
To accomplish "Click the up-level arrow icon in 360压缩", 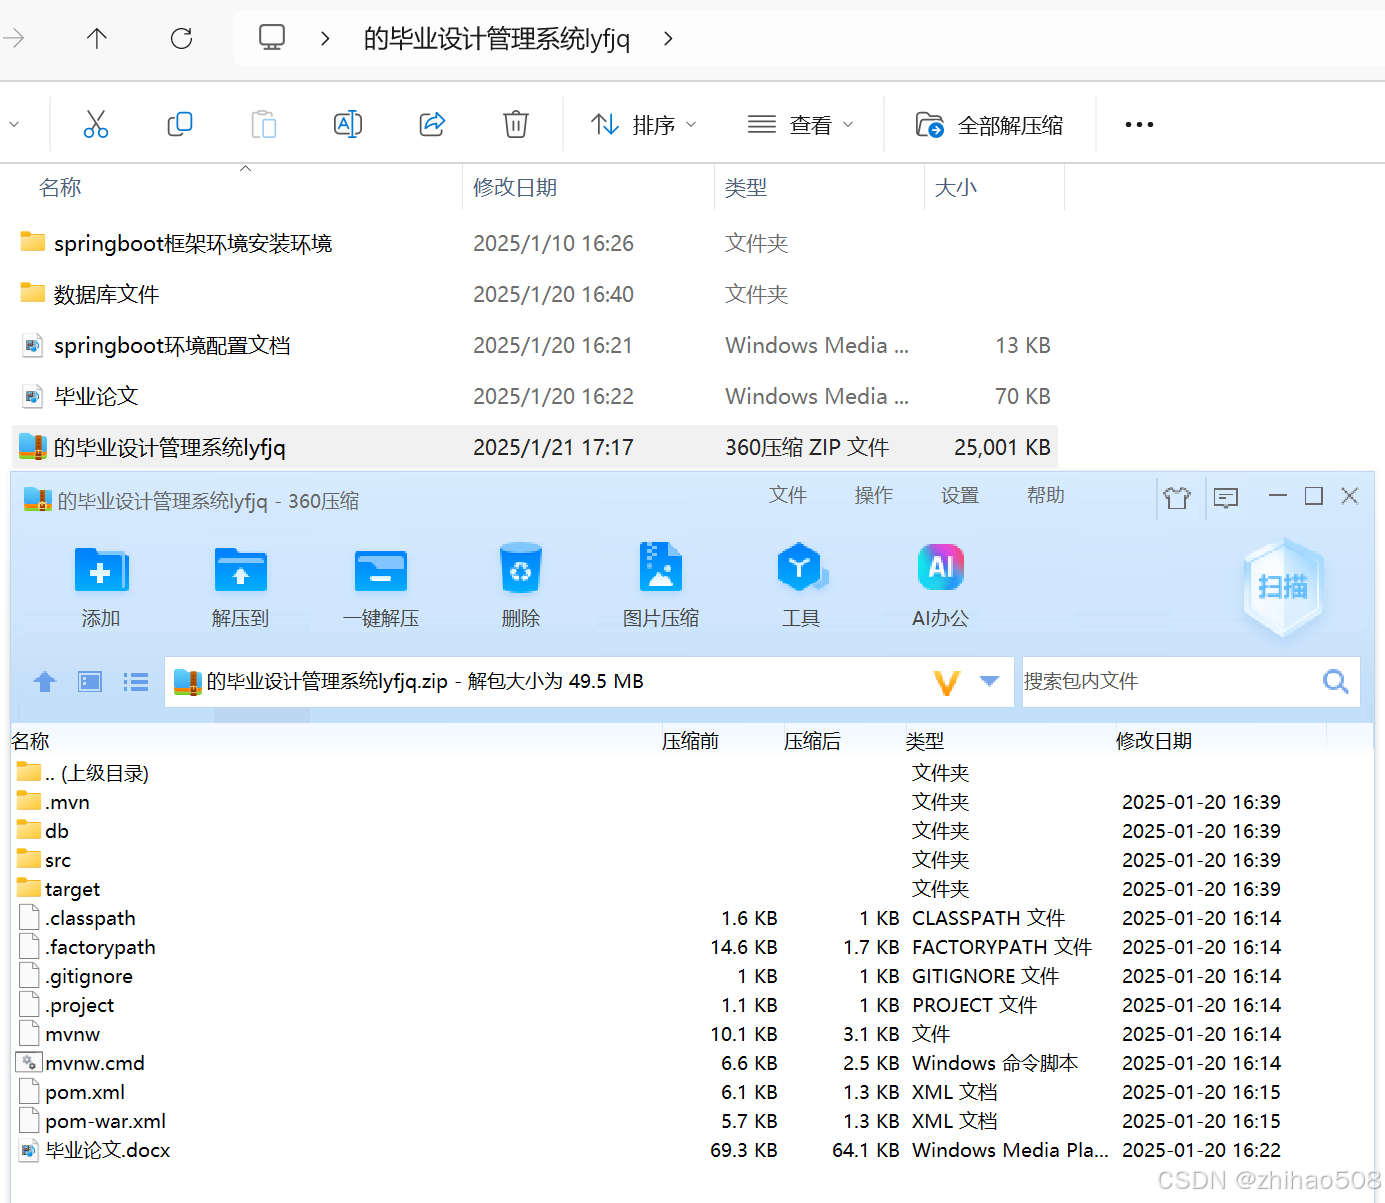I will click(45, 682).
